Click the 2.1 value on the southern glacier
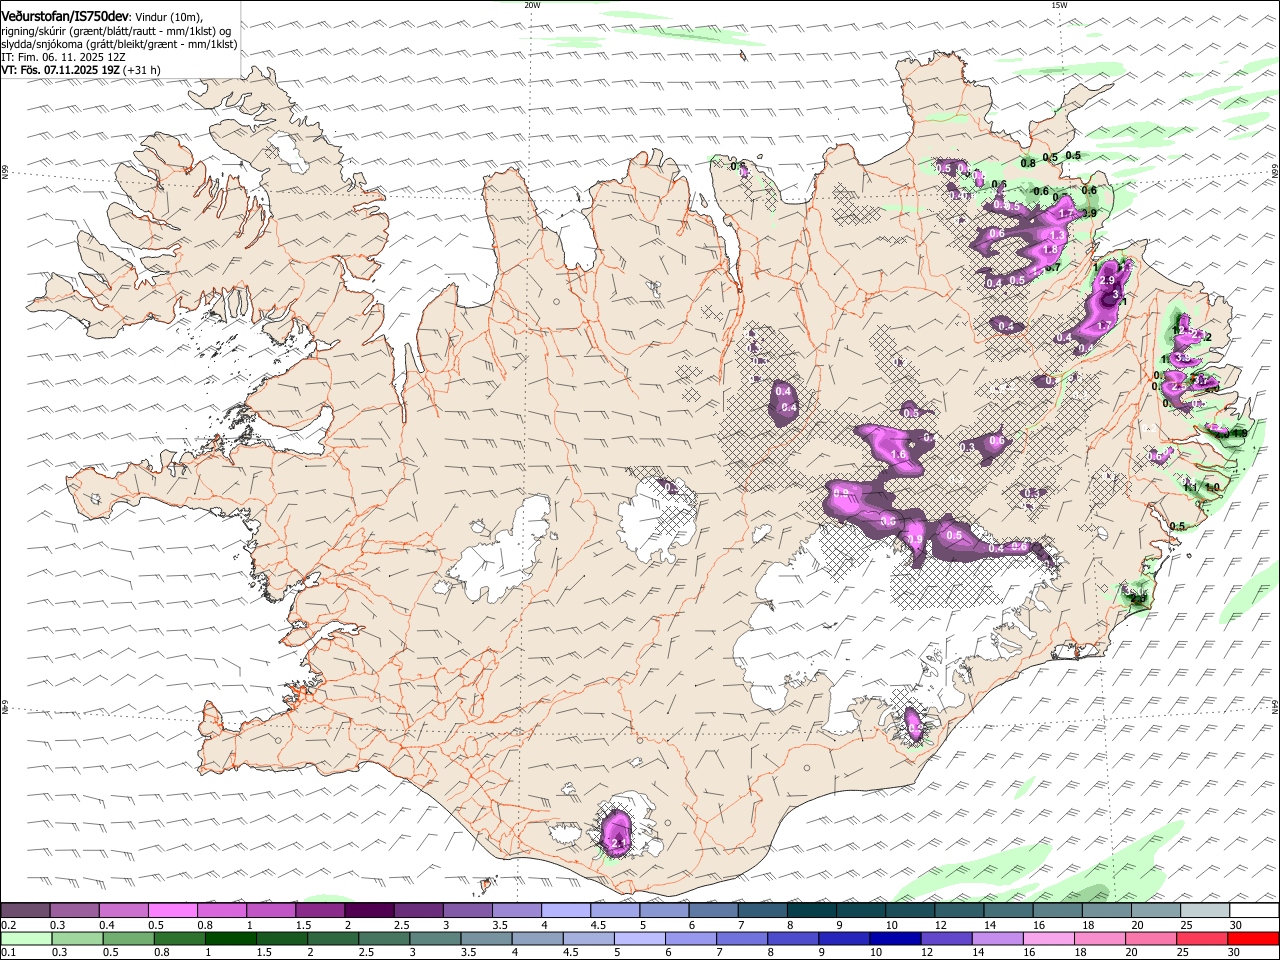The width and height of the screenshot is (1280, 960). pos(618,844)
